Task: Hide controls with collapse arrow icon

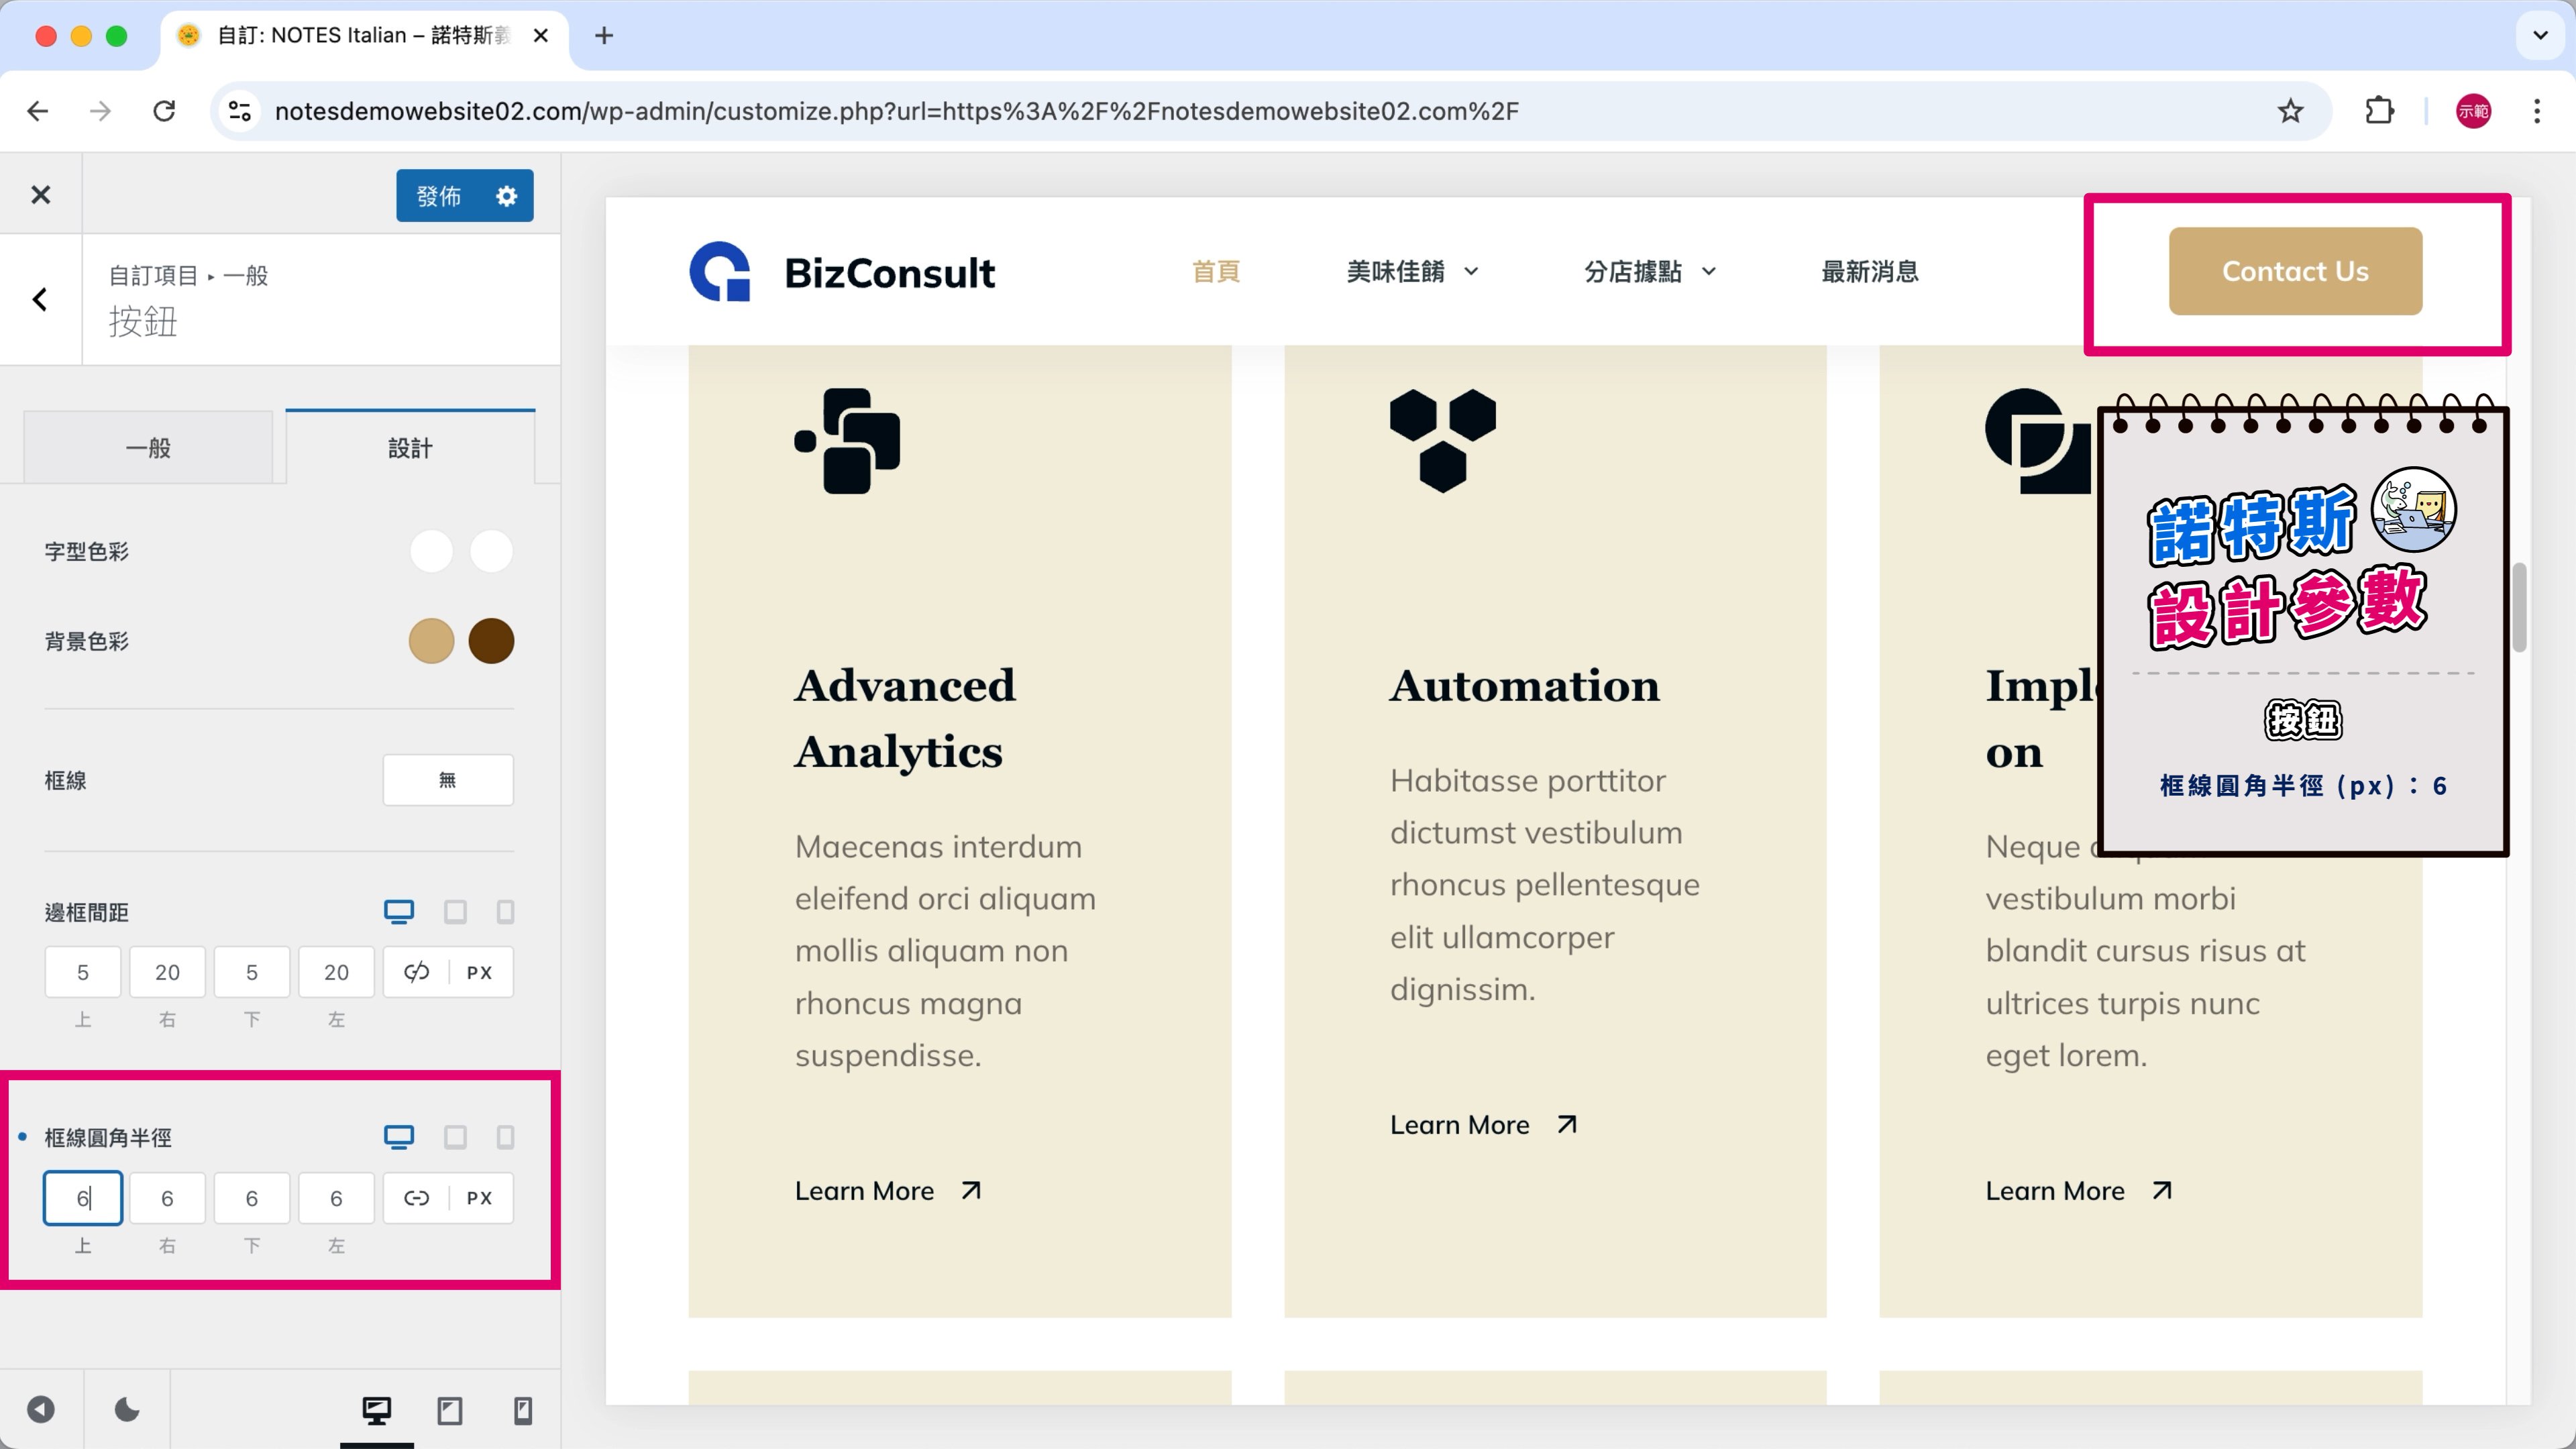Action: [40, 1410]
